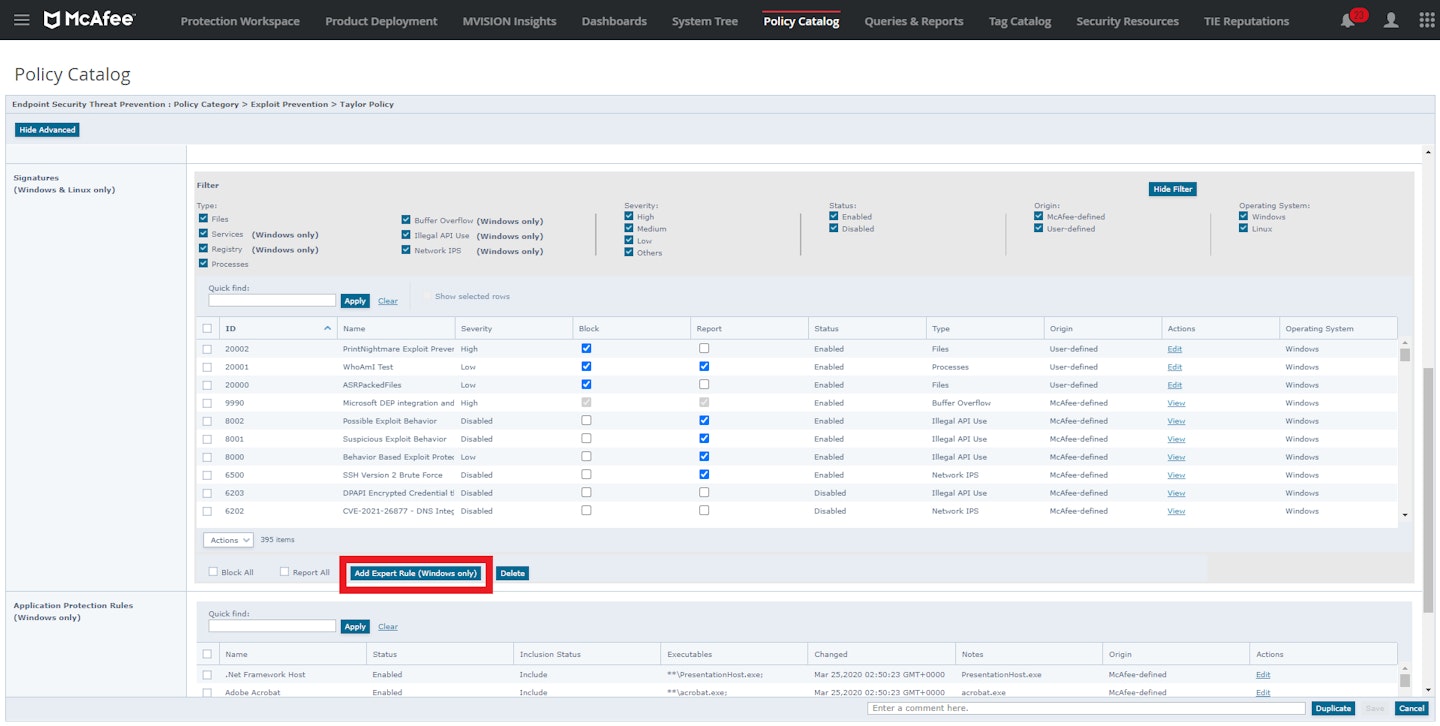
Task: Switch to Dashboards tab
Action: click(614, 21)
